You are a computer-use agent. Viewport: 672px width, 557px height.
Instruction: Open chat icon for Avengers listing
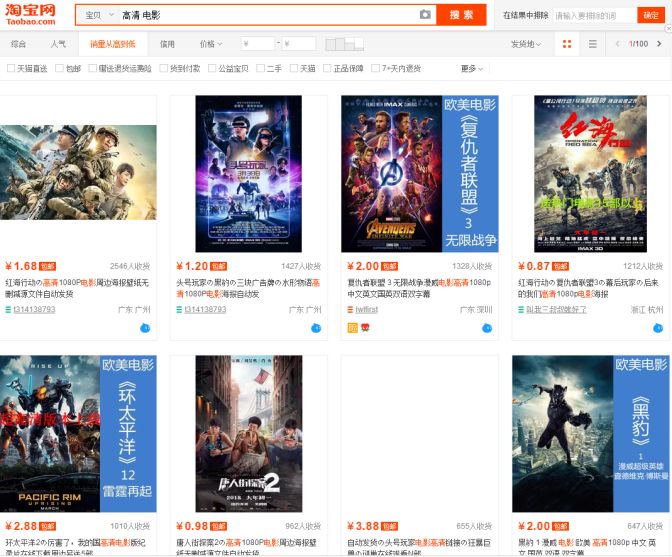(487, 328)
